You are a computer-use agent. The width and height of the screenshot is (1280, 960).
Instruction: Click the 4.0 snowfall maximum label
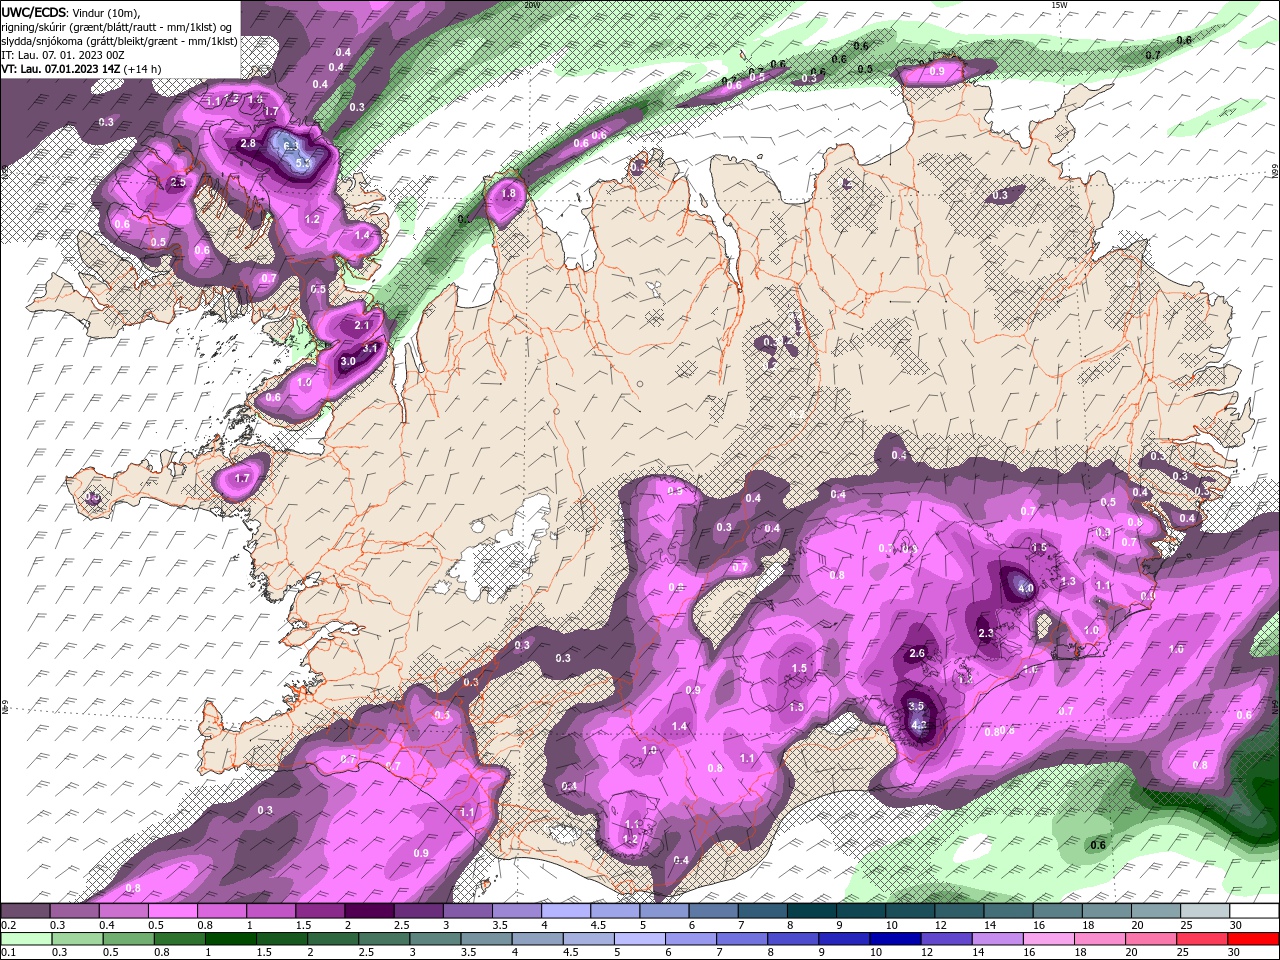coord(1025,589)
